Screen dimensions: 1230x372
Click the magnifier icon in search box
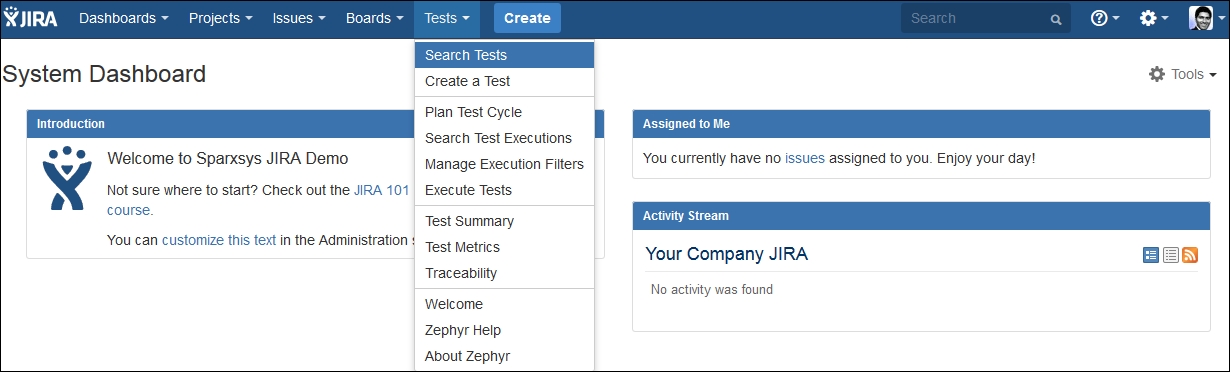point(1055,19)
